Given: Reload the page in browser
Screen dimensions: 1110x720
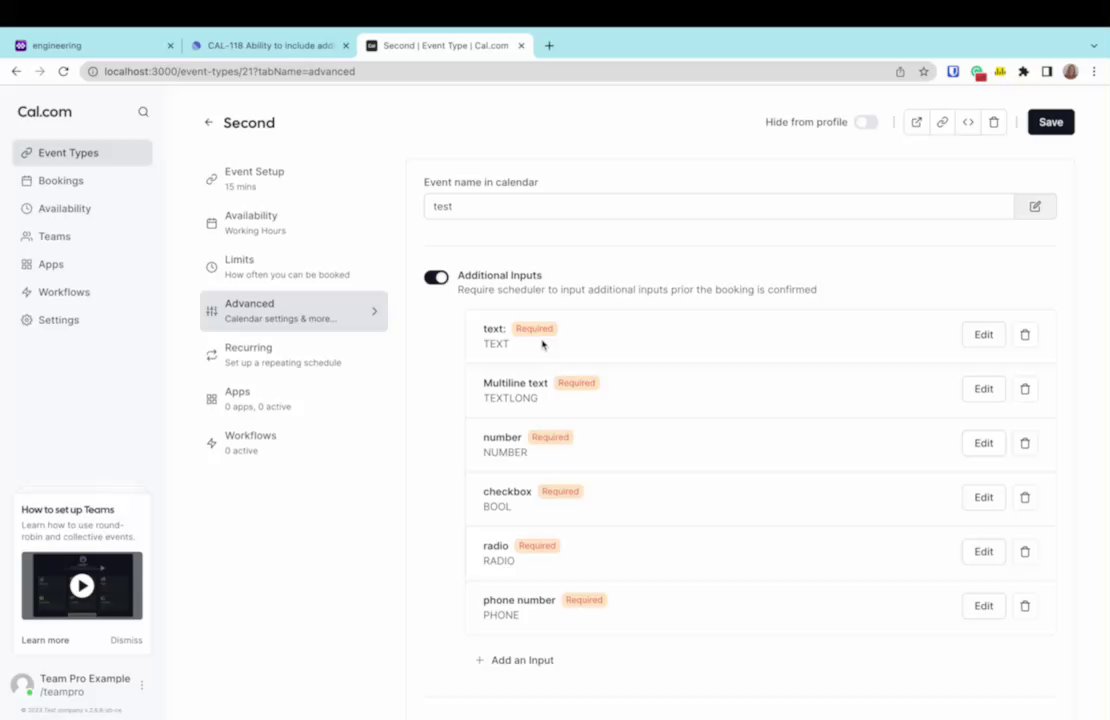Looking at the screenshot, I should [x=63, y=72].
